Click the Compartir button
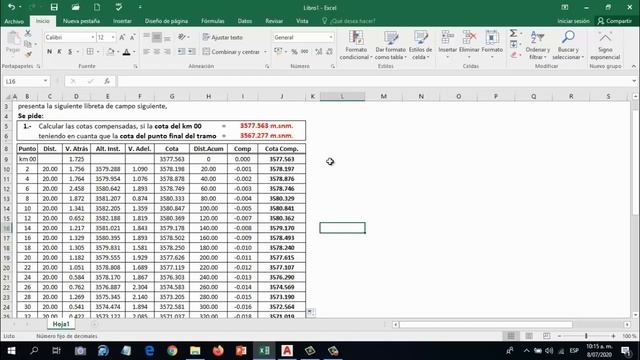The height and width of the screenshot is (360, 640). click(614, 21)
